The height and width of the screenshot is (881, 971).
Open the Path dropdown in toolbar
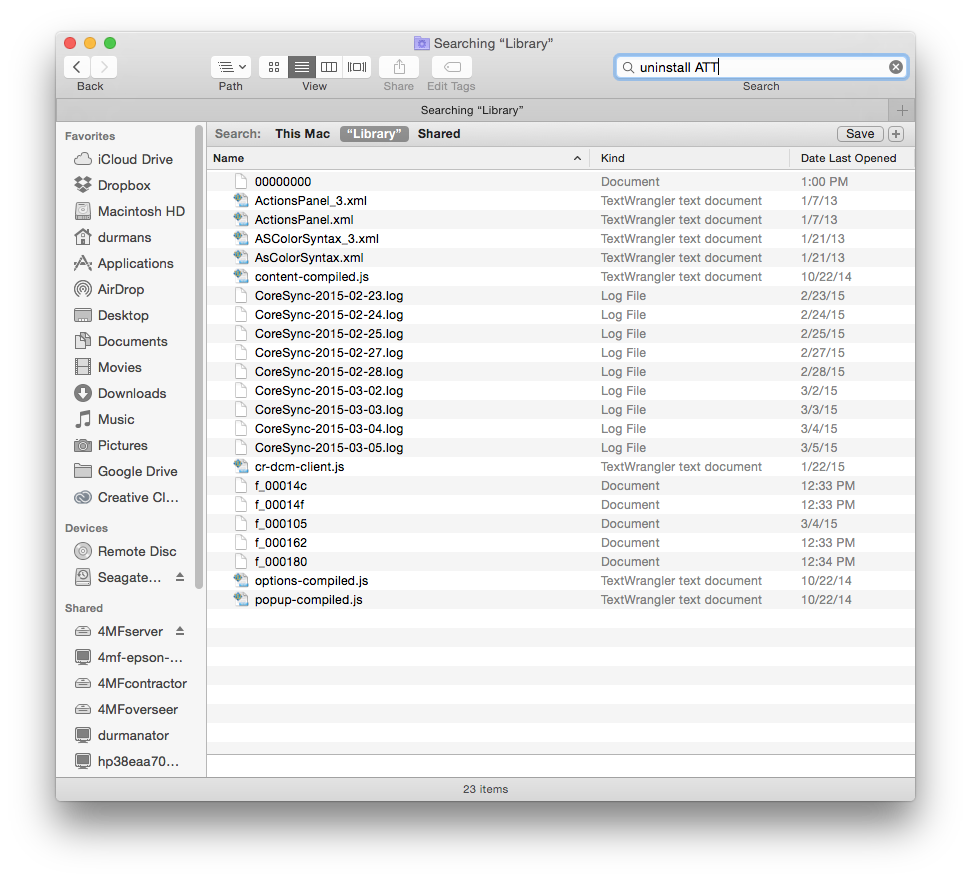pyautogui.click(x=231, y=67)
